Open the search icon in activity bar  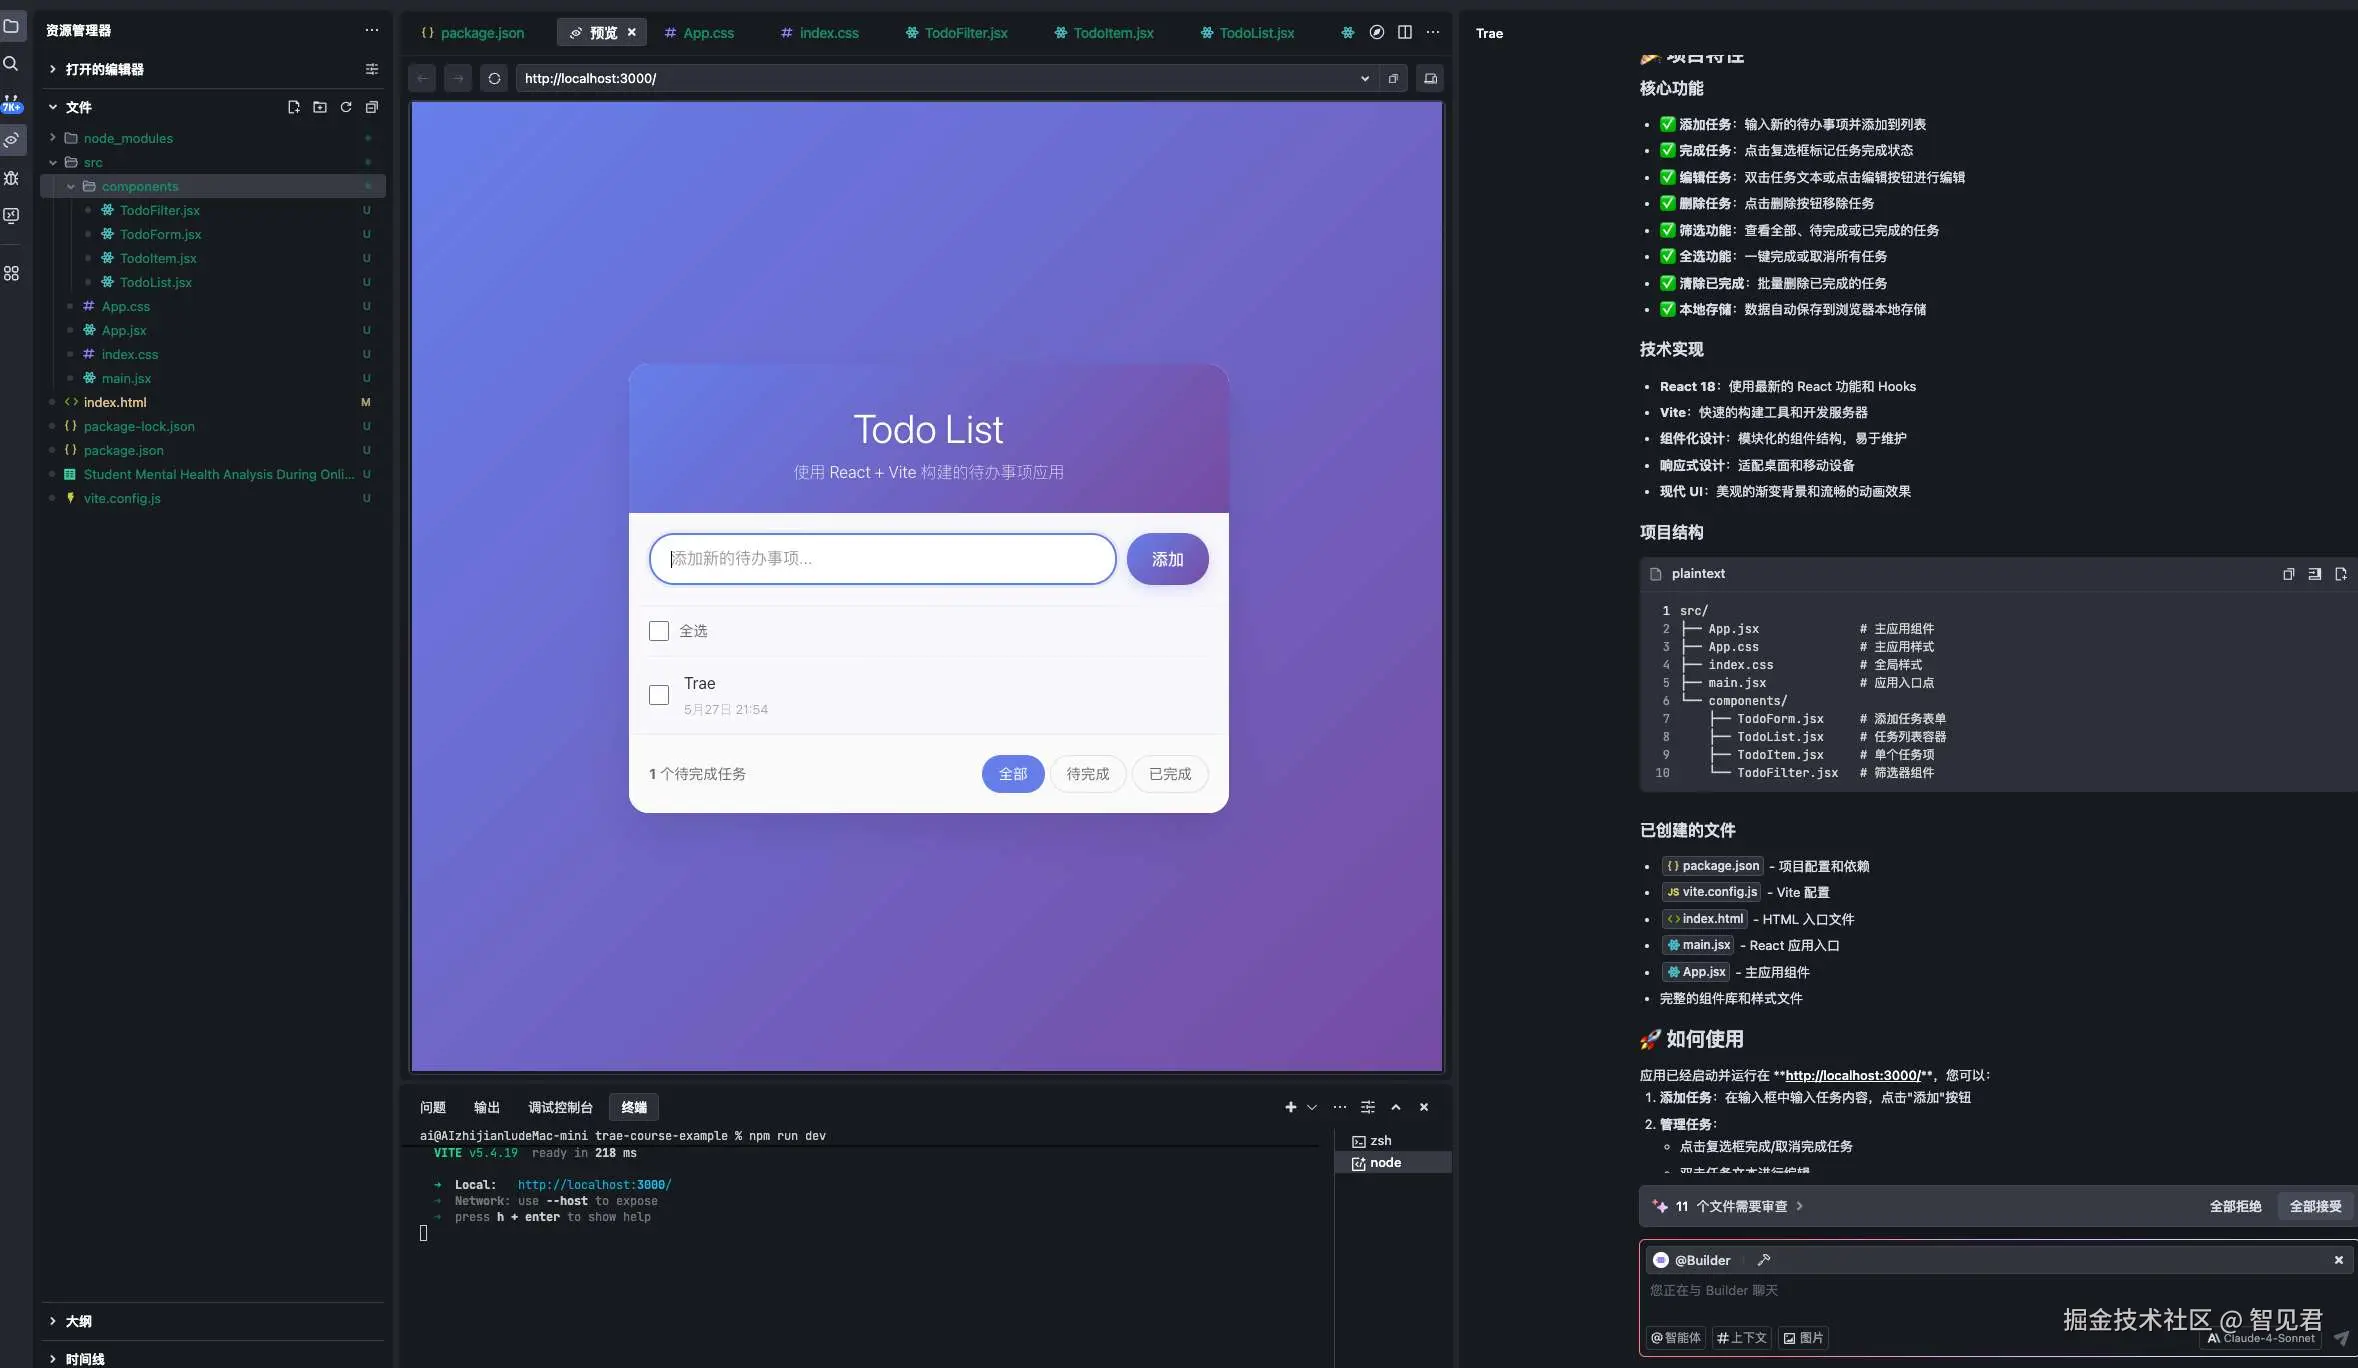tap(11, 64)
